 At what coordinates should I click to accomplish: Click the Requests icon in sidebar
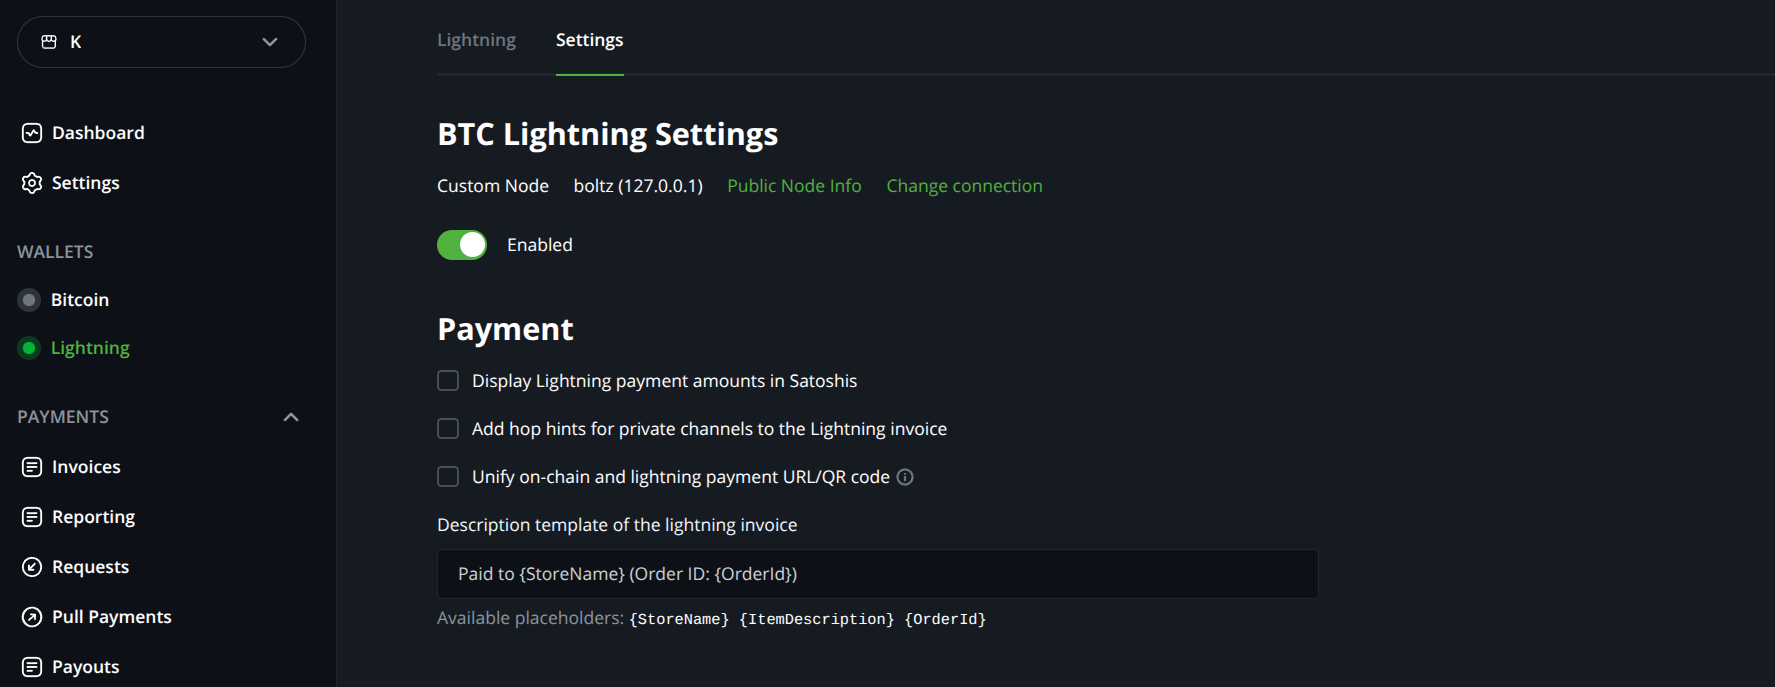coord(32,567)
